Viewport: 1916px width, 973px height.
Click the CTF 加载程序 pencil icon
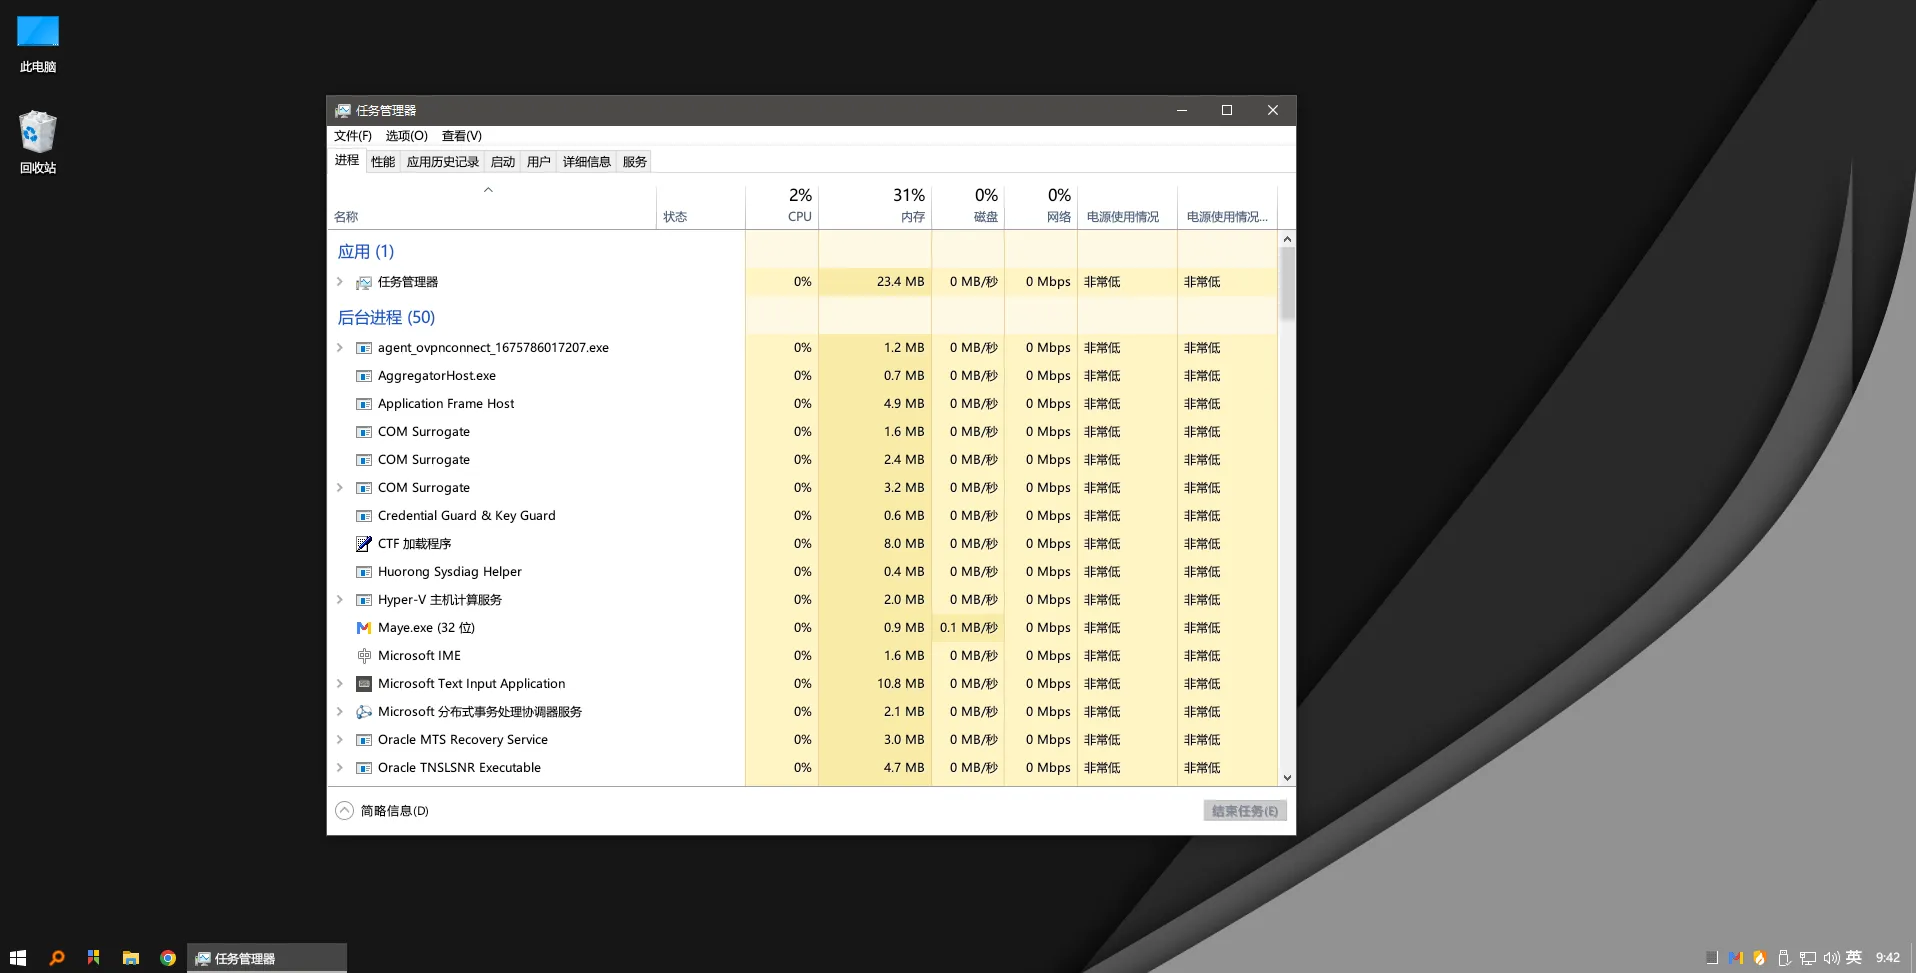tap(364, 544)
